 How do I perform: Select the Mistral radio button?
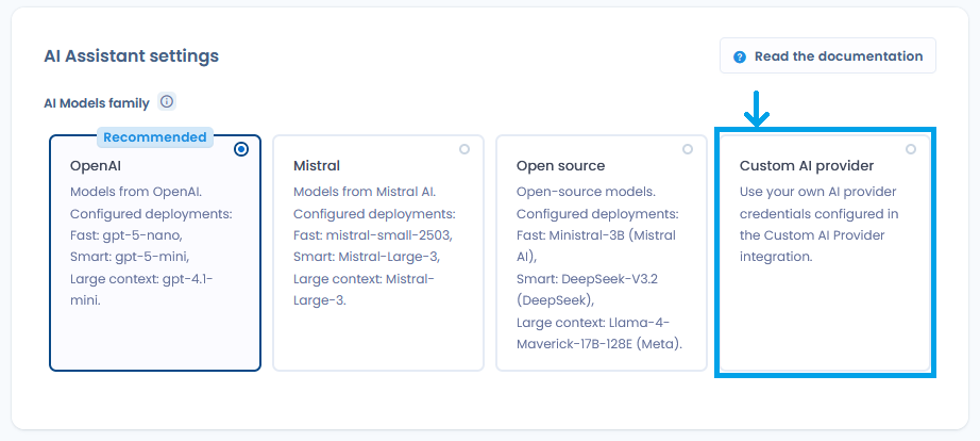point(464,149)
